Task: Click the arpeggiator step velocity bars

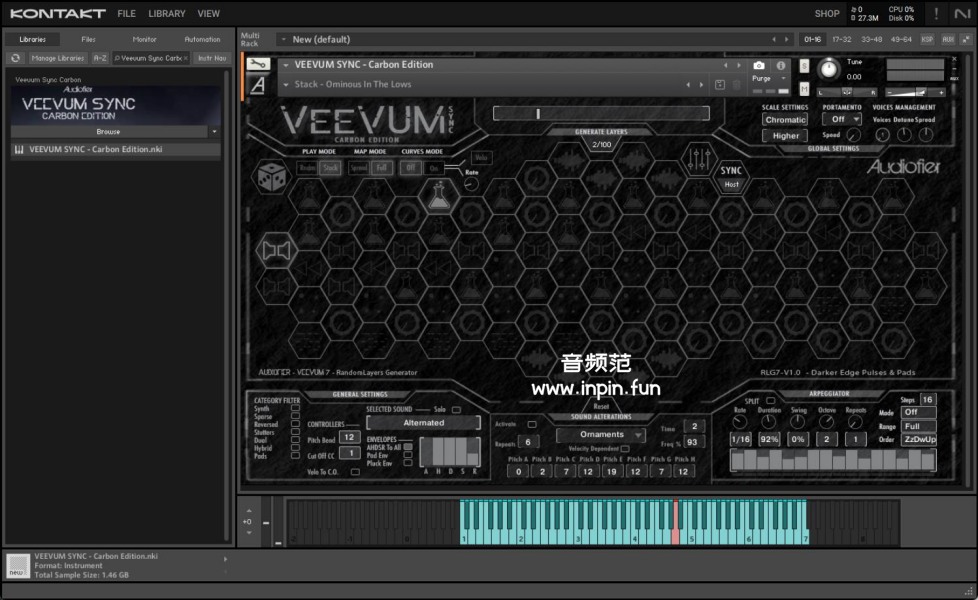Action: tap(833, 460)
